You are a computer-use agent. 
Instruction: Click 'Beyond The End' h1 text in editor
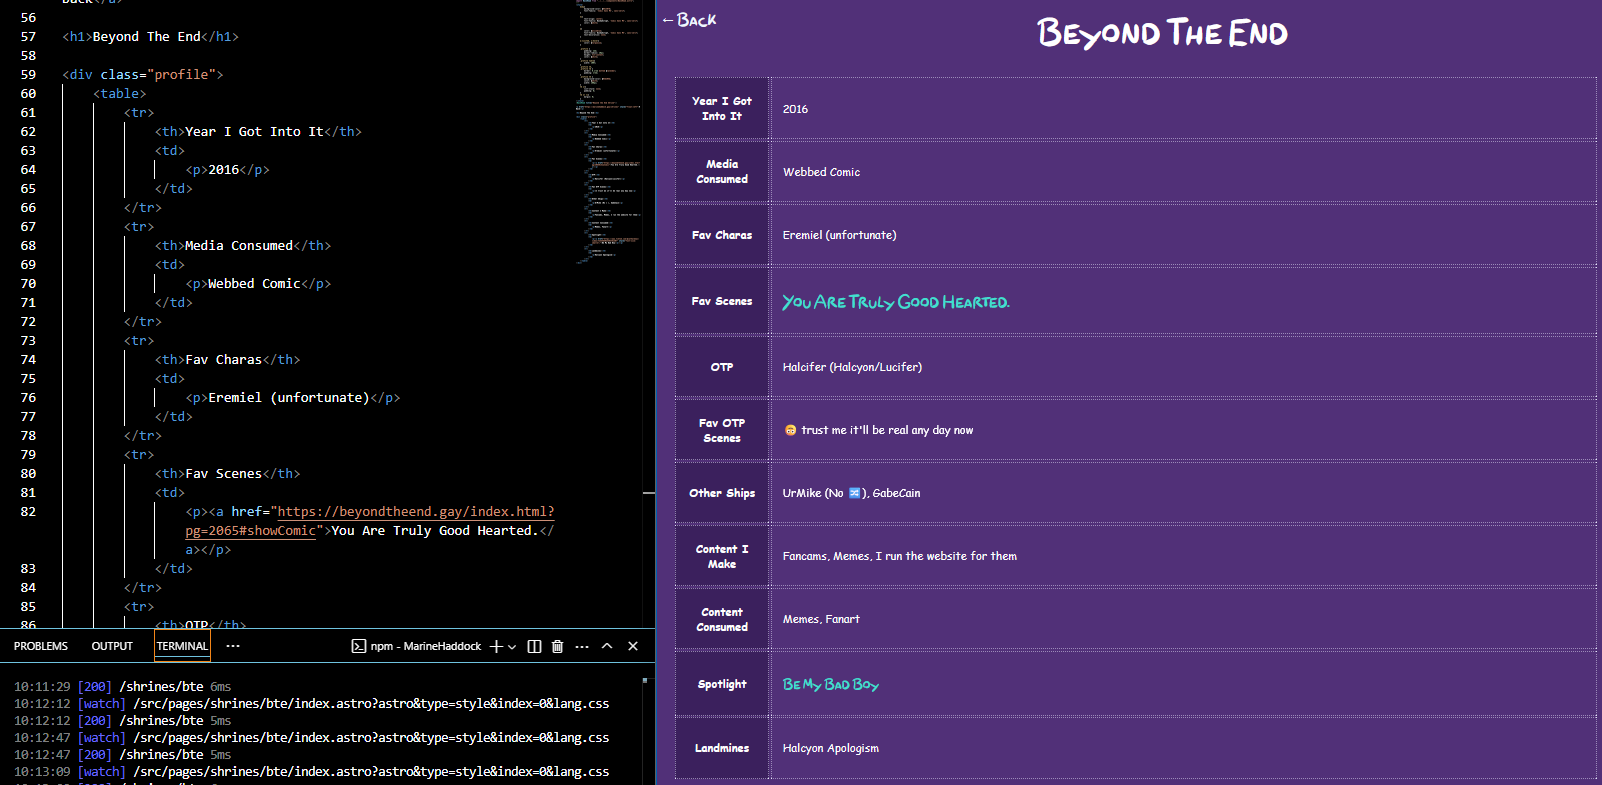click(146, 37)
